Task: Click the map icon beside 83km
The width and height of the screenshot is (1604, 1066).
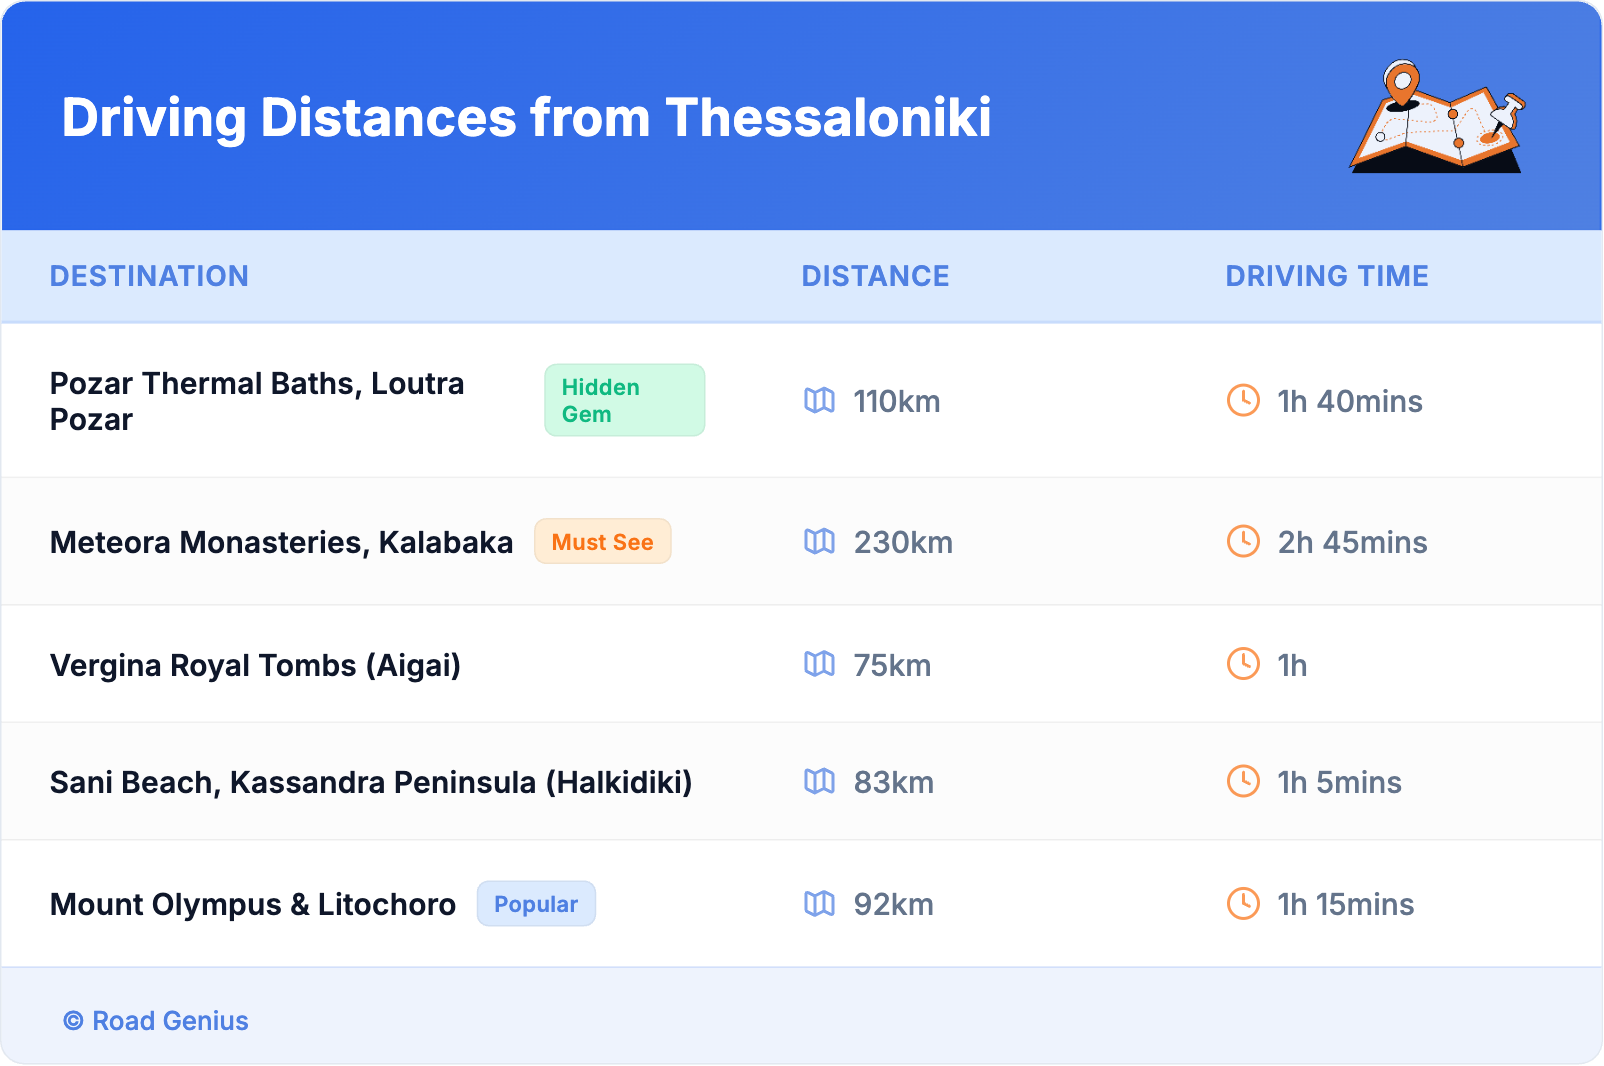Action: [x=819, y=782]
